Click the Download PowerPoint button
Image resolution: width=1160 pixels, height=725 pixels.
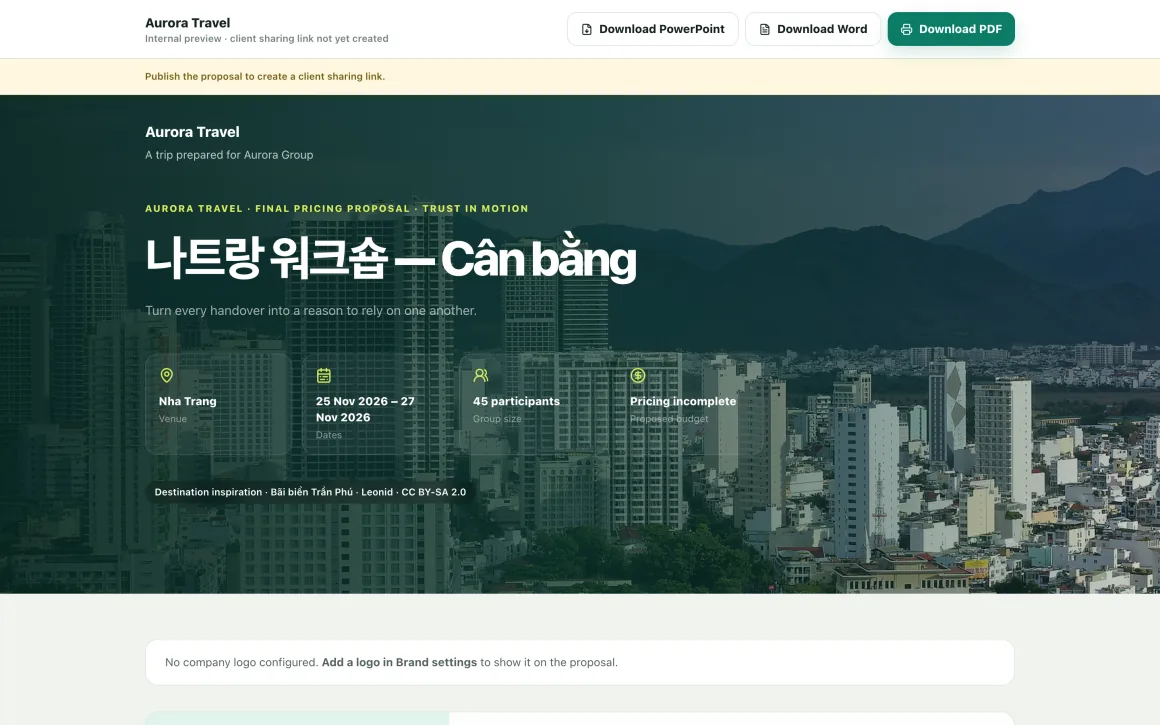pyautogui.click(x=652, y=29)
